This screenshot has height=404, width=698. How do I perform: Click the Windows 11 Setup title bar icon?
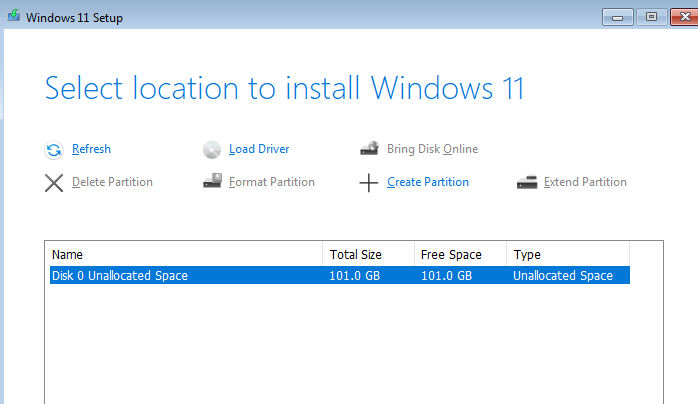coord(14,16)
